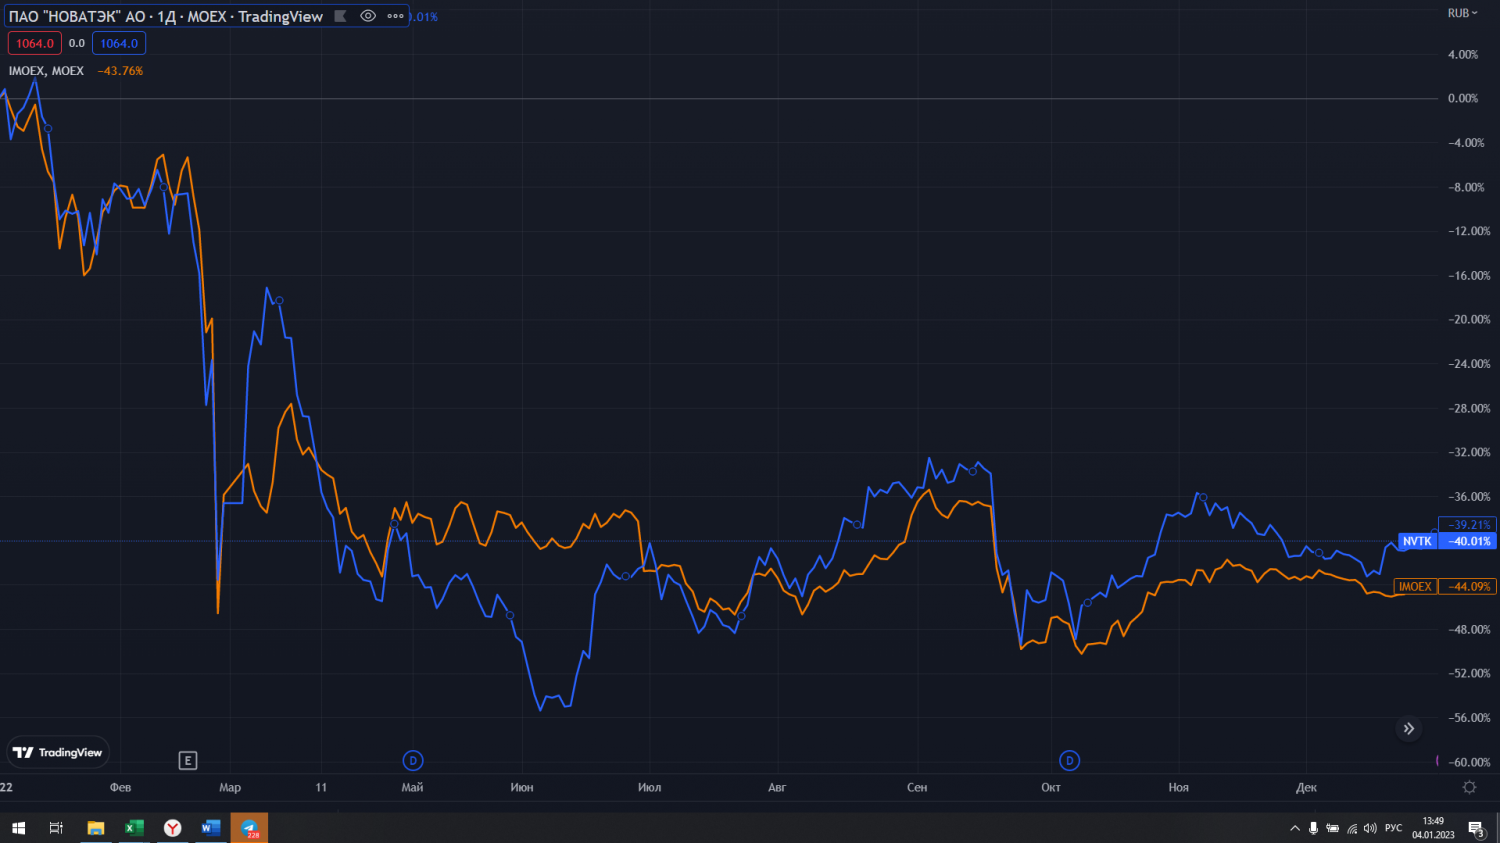Select the IMOEX, MOEX comparison legend

[x=46, y=71]
